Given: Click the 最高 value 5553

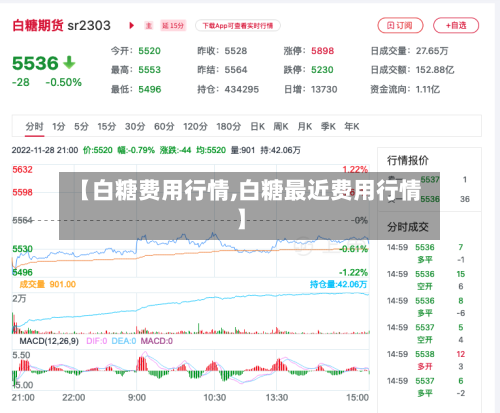Looking at the screenshot, I should [x=150, y=70].
